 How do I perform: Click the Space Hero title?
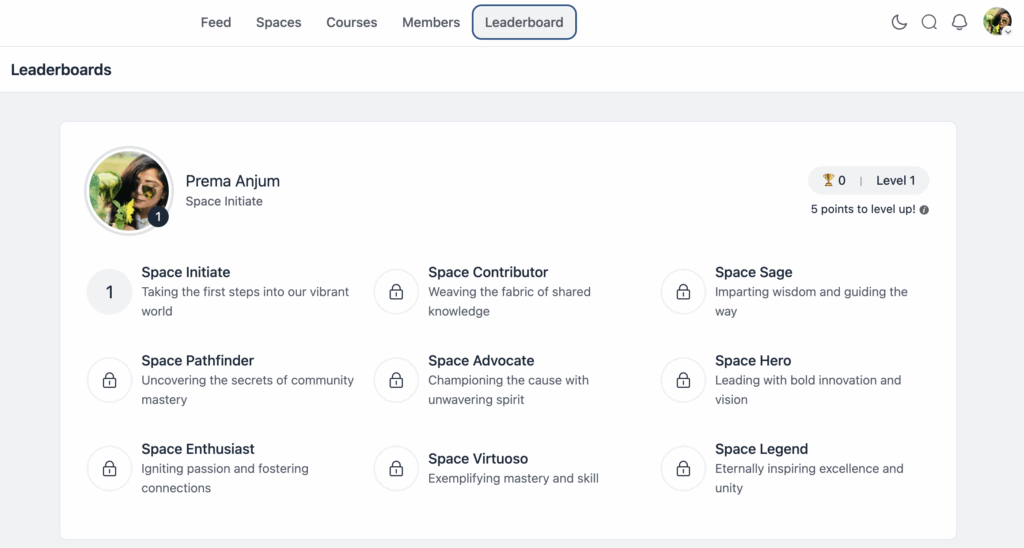click(x=752, y=360)
